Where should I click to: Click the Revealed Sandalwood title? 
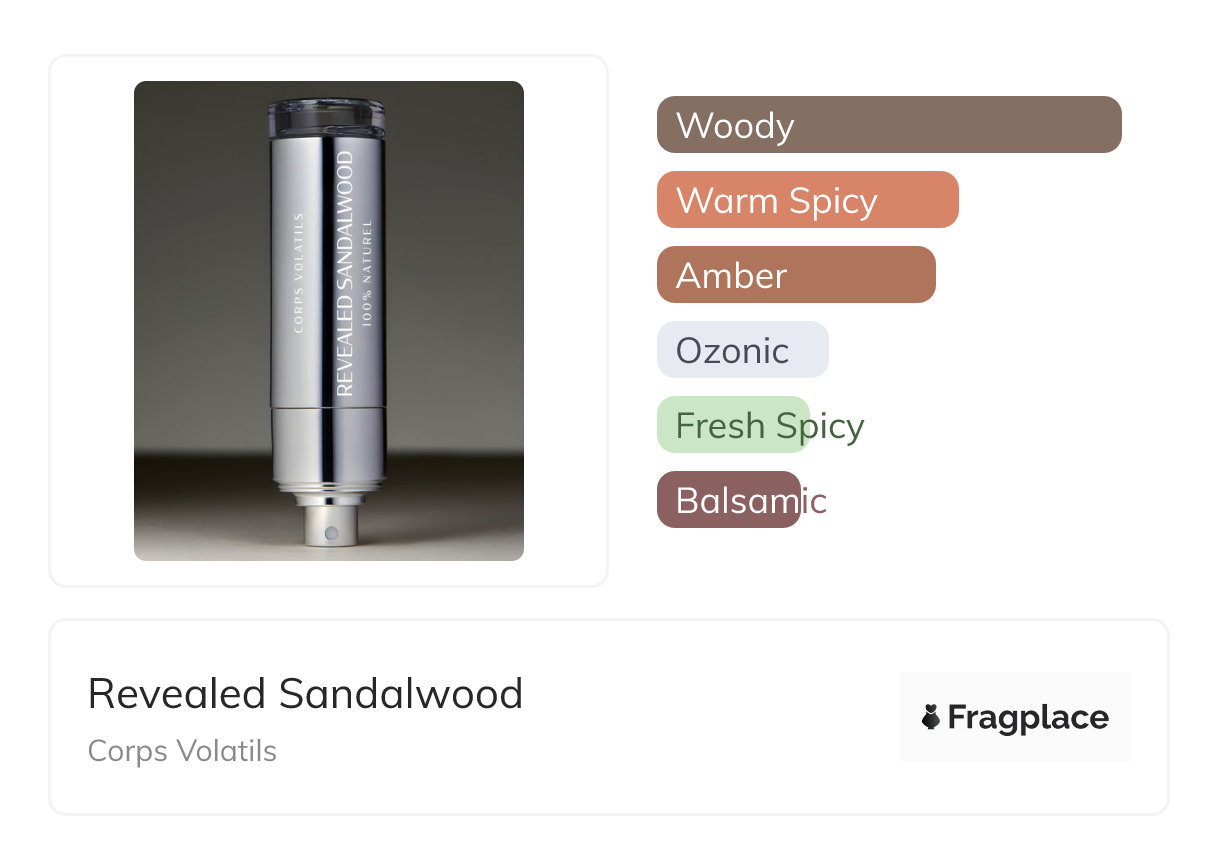305,694
